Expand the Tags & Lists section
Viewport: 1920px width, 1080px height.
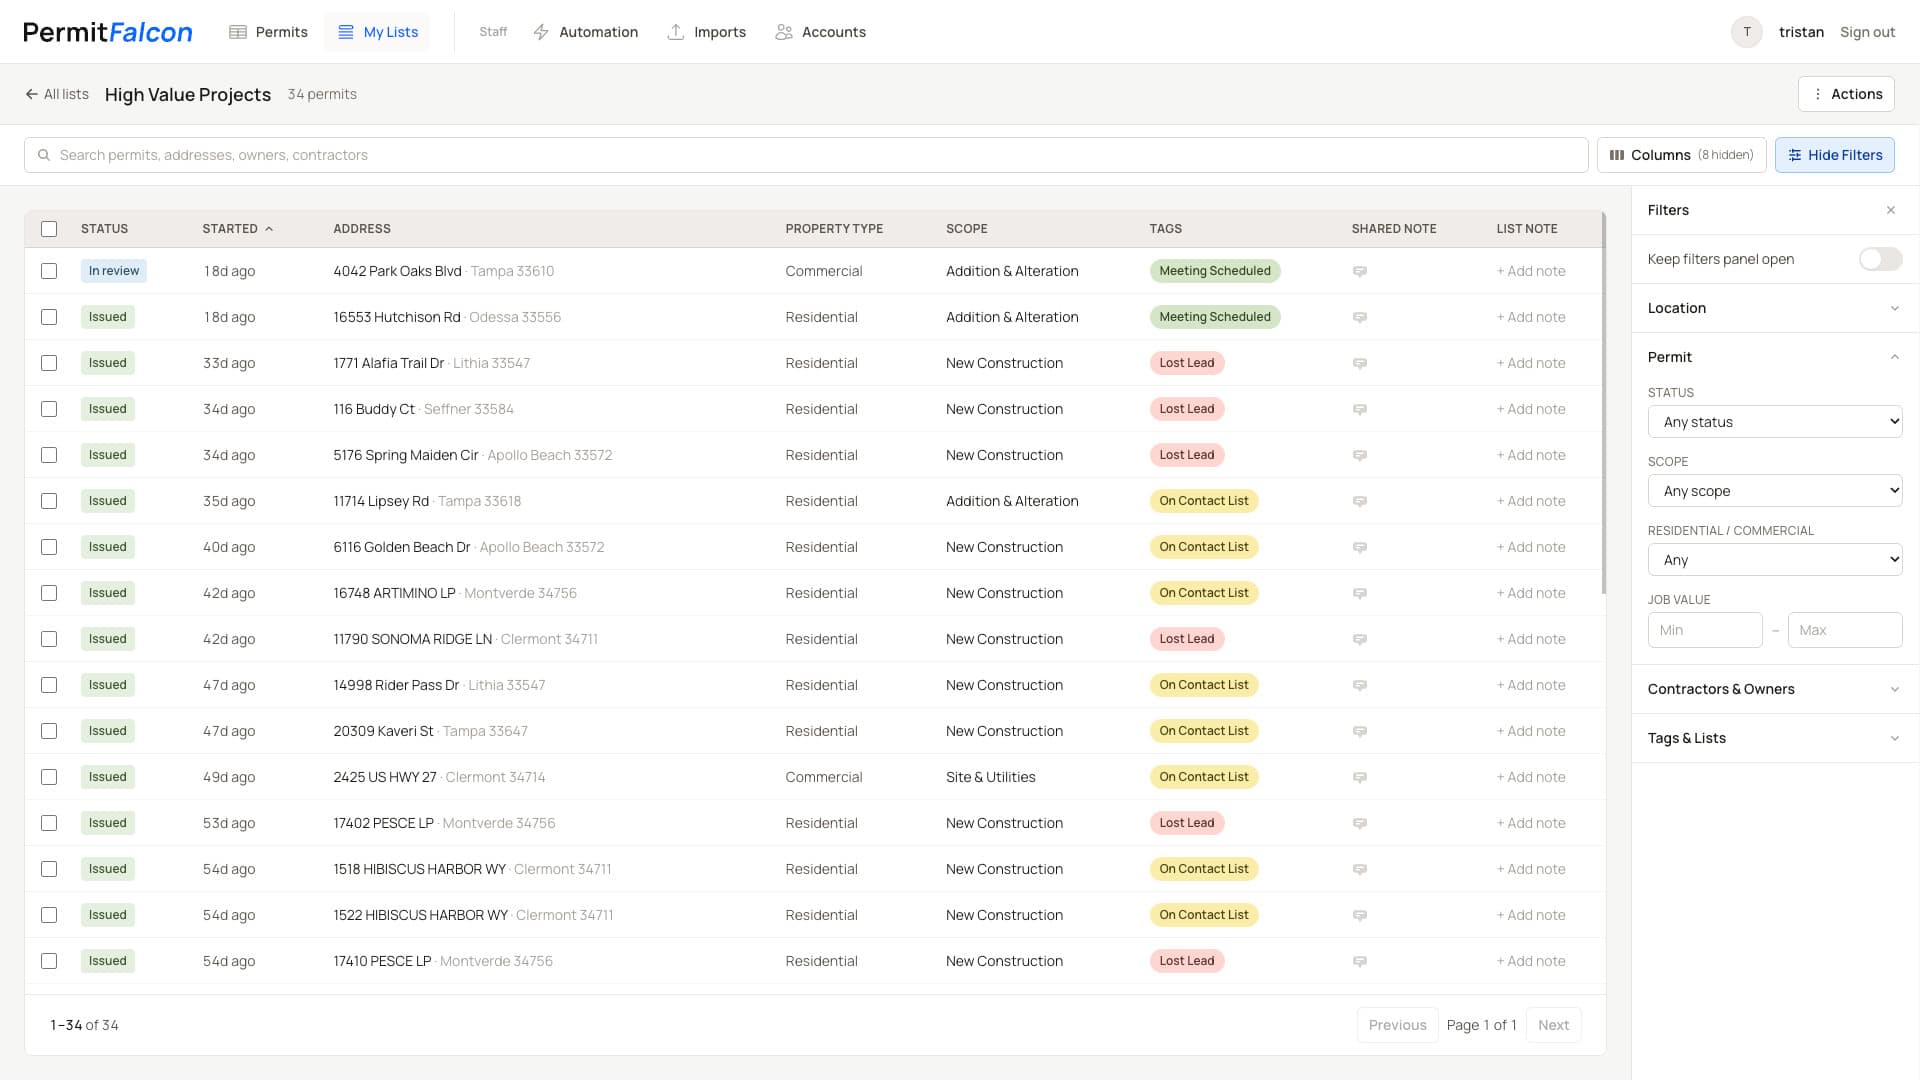(x=1775, y=738)
